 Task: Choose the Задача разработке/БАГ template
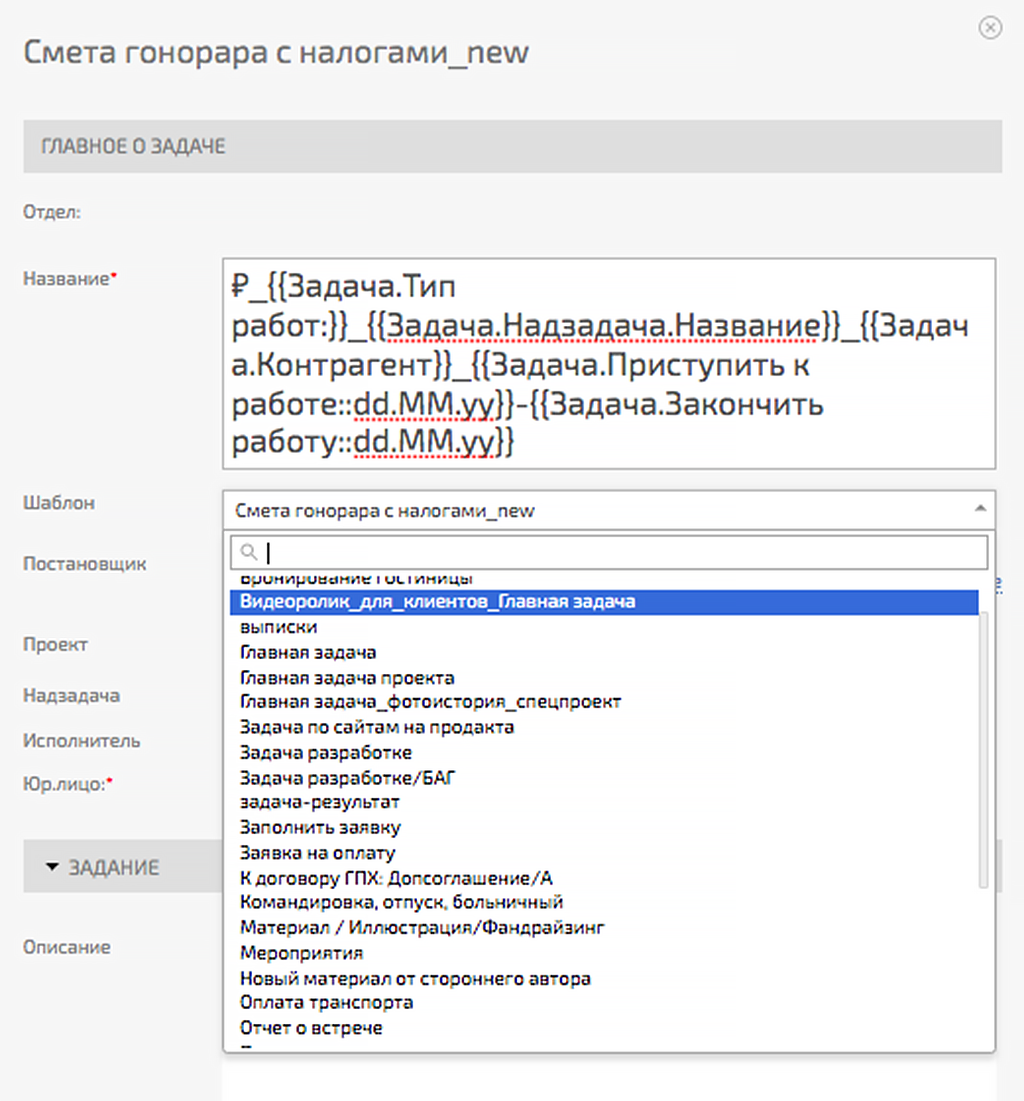click(x=355, y=777)
